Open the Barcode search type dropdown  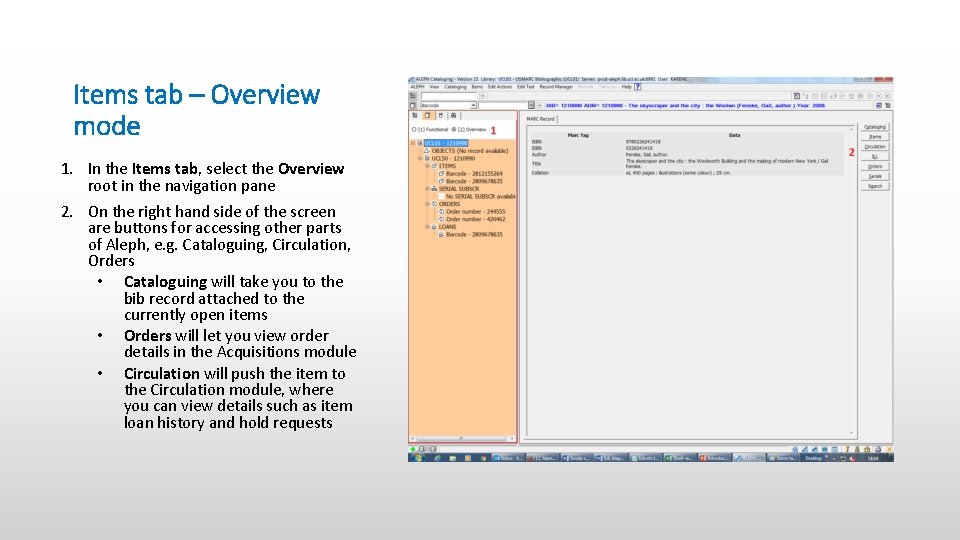(473, 105)
